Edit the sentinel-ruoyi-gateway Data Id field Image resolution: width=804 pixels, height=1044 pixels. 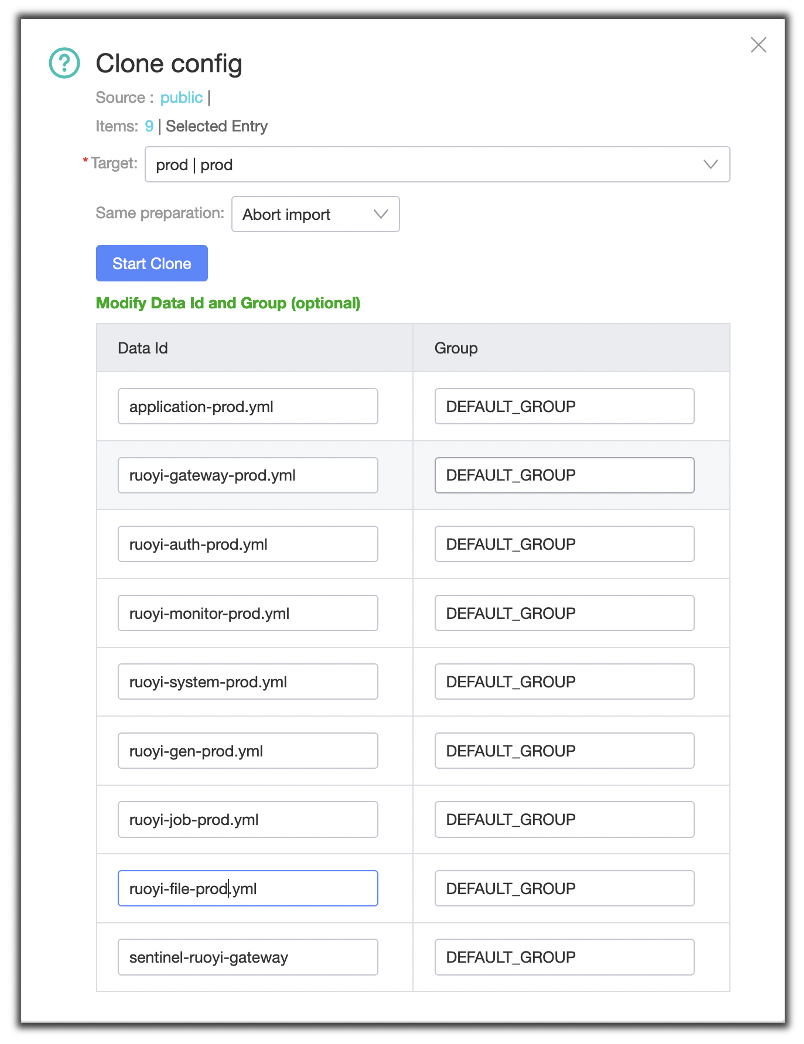(248, 957)
